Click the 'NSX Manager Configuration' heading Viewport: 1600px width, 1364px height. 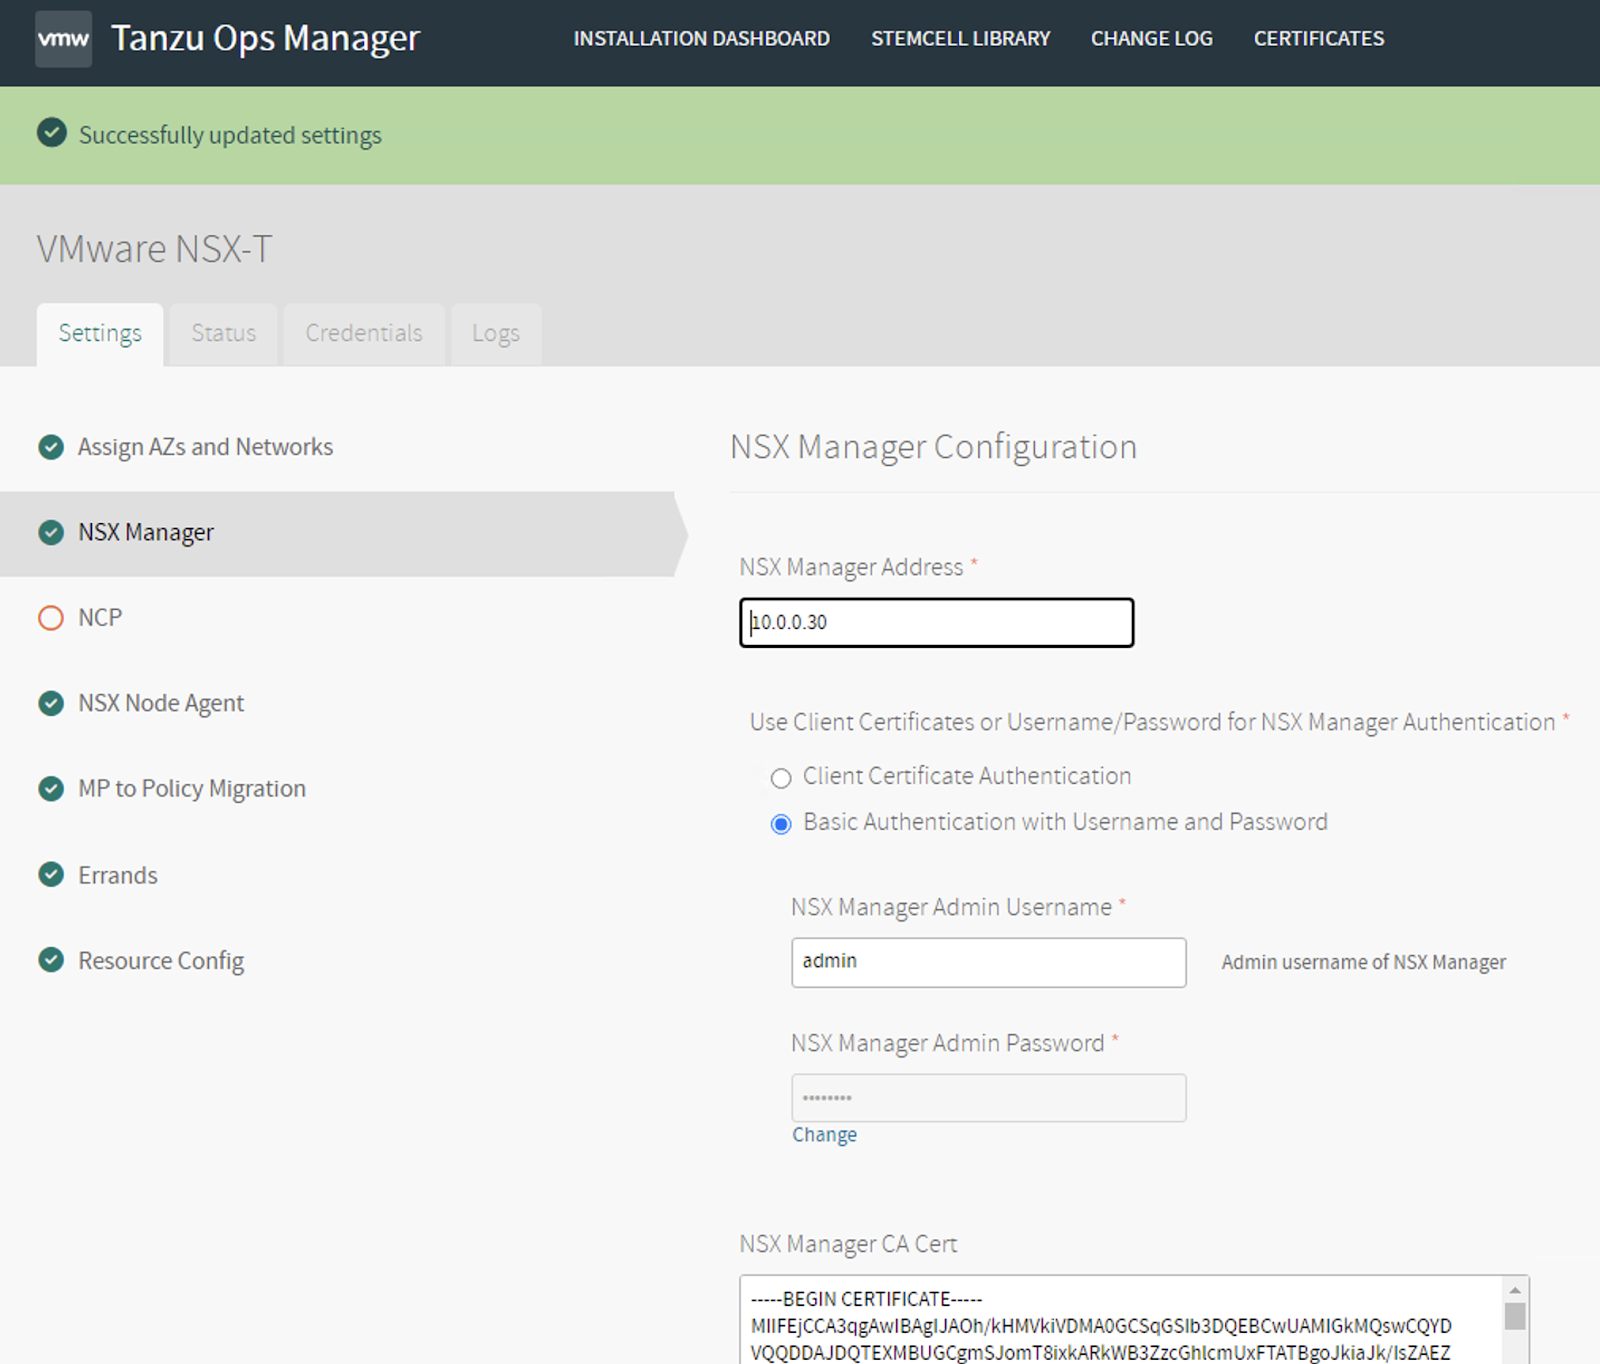pyautogui.click(x=933, y=447)
